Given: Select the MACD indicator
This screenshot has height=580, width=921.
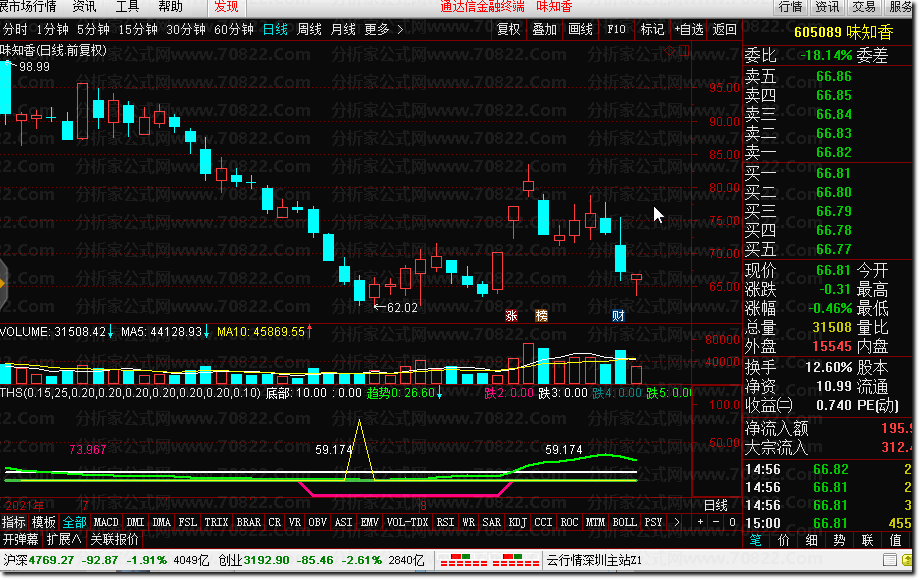Looking at the screenshot, I should pos(106,522).
